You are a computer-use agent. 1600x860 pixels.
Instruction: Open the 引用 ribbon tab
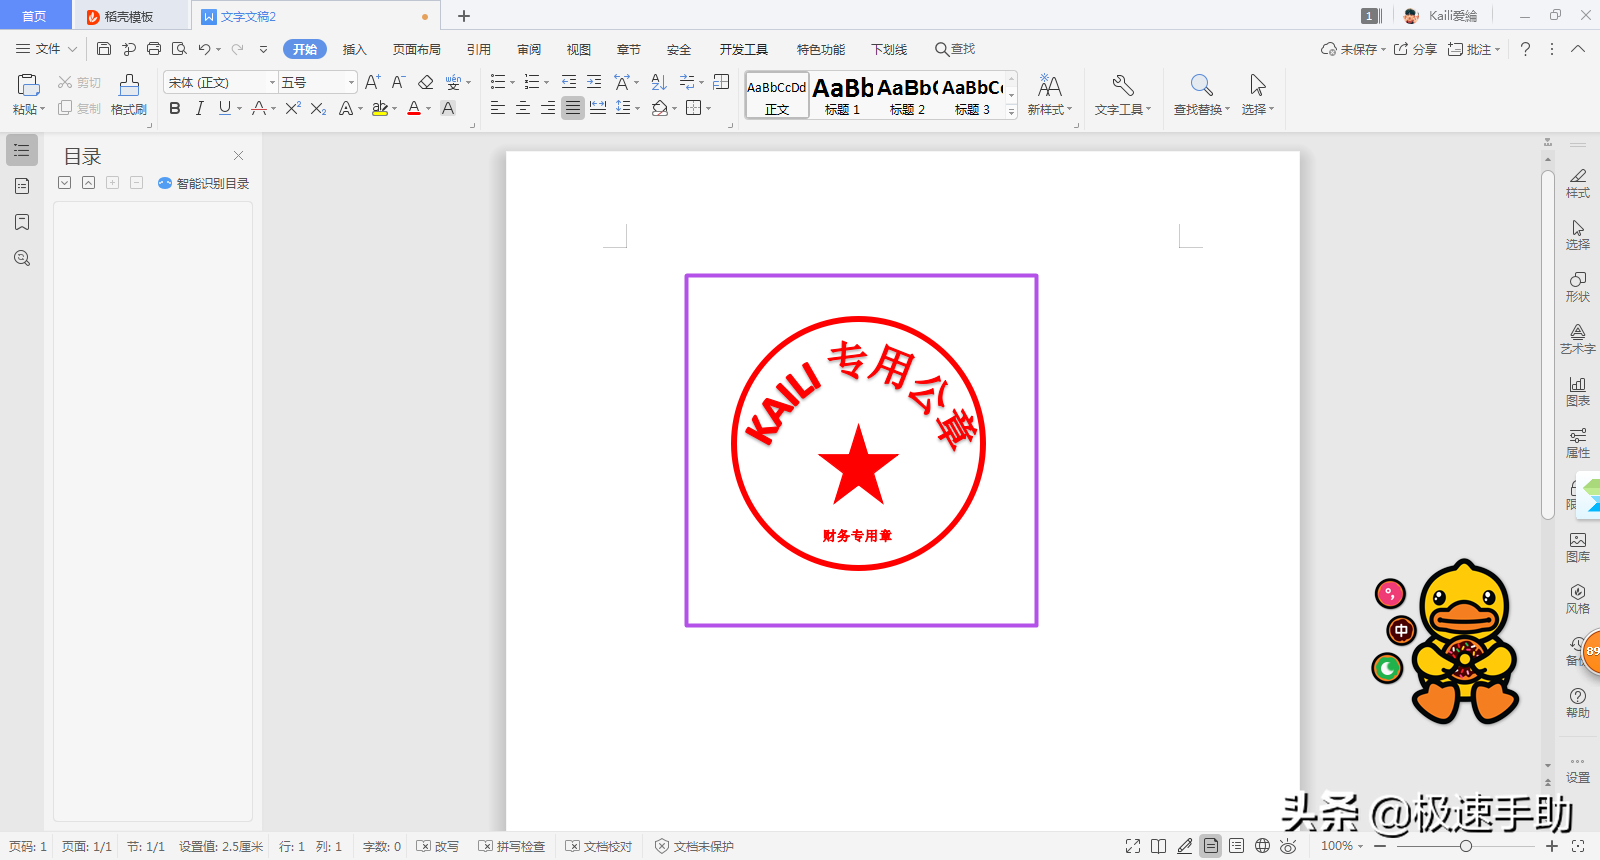[479, 49]
